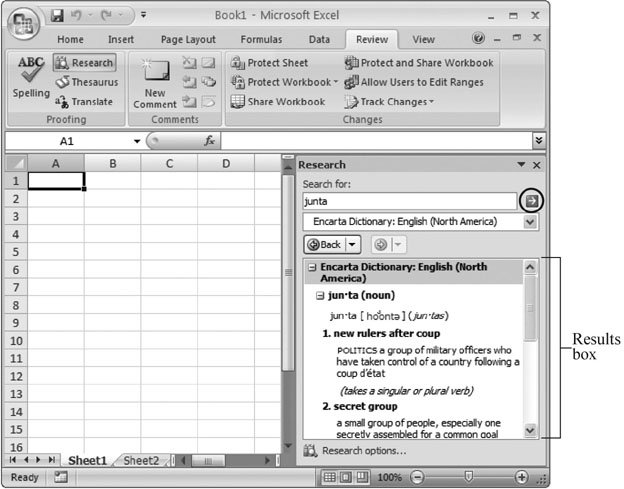Click the Search for text field

pos(410,201)
